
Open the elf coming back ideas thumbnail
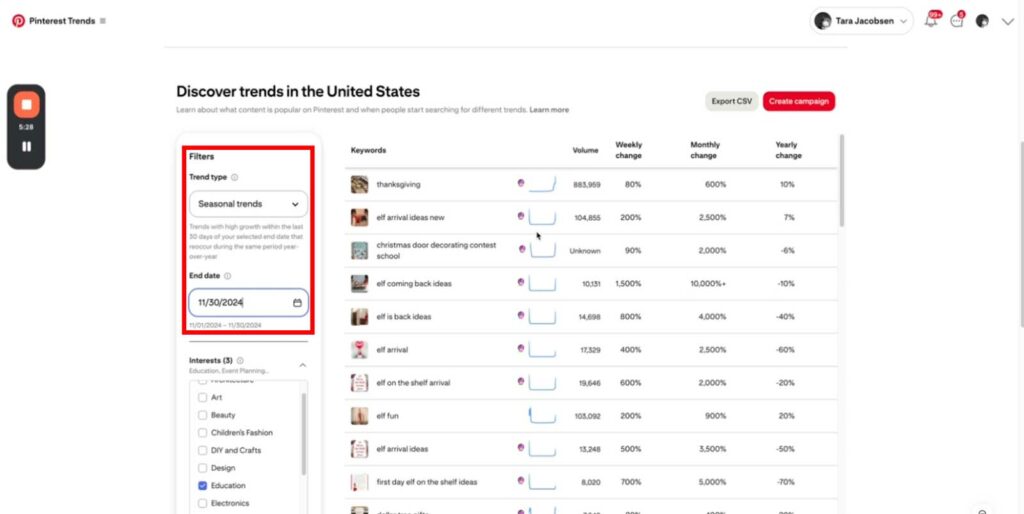coord(359,283)
